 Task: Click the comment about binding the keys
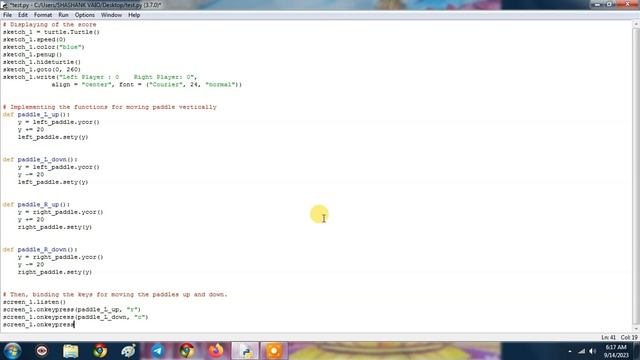pos(115,294)
